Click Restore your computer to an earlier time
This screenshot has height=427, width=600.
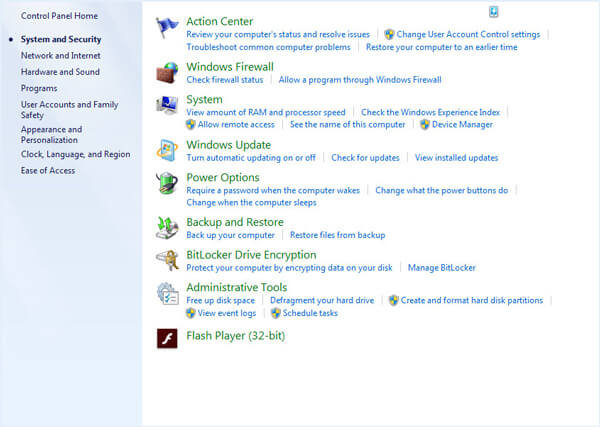pyautogui.click(x=442, y=47)
